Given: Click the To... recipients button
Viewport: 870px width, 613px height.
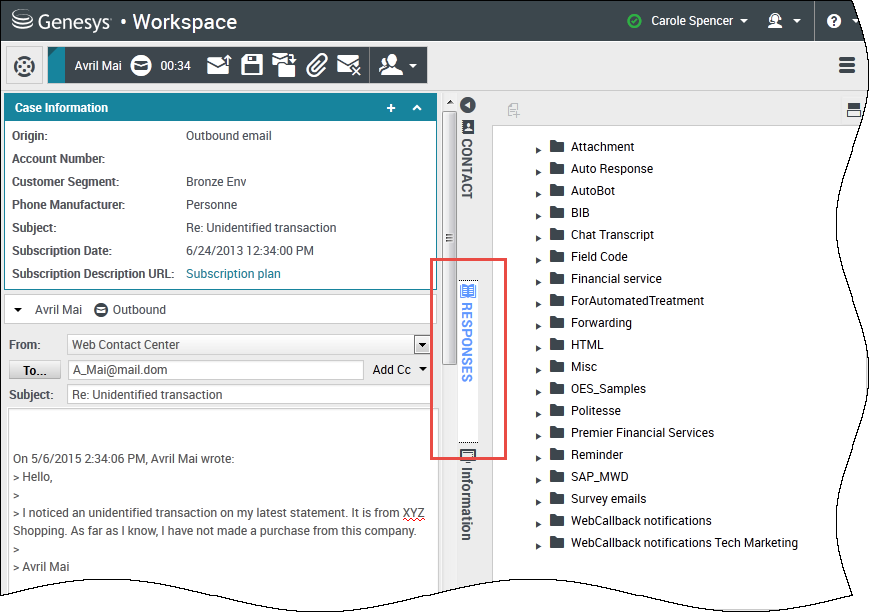Looking at the screenshot, I should click(34, 370).
